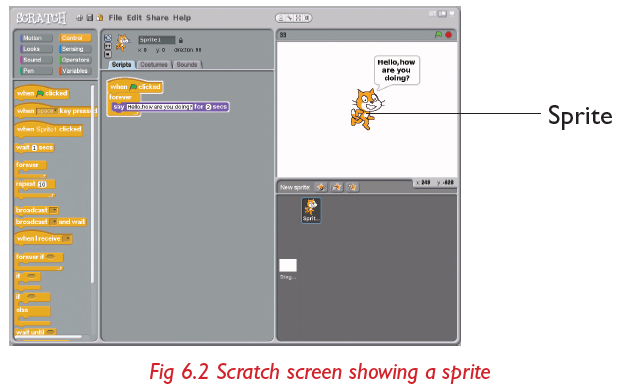Image resolution: width=619 pixels, height=386 pixels.
Task: Click the script area's 'when flag clicked' block
Action: [135, 86]
